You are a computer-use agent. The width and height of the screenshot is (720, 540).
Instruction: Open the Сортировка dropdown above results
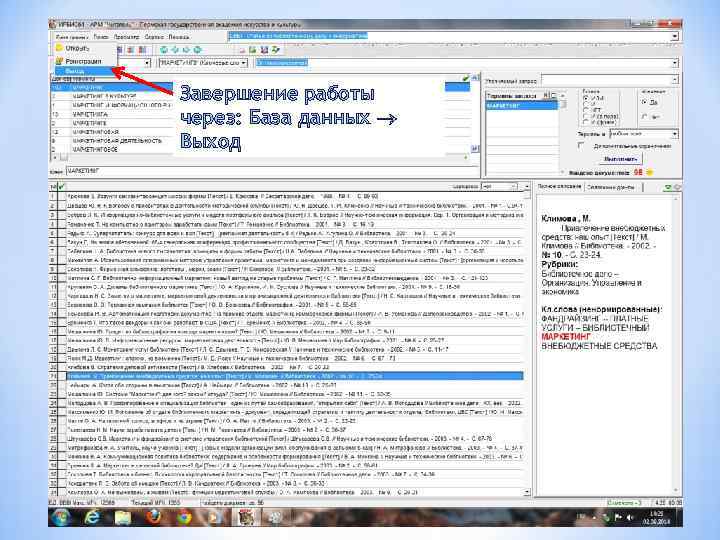point(514,186)
